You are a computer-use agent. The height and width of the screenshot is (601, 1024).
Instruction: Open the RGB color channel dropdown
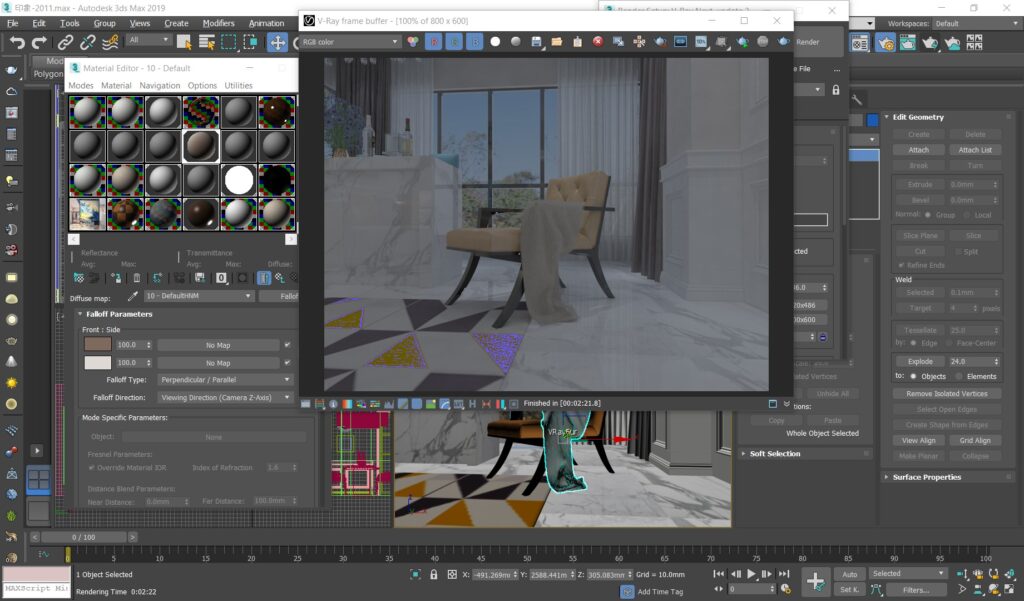[350, 42]
